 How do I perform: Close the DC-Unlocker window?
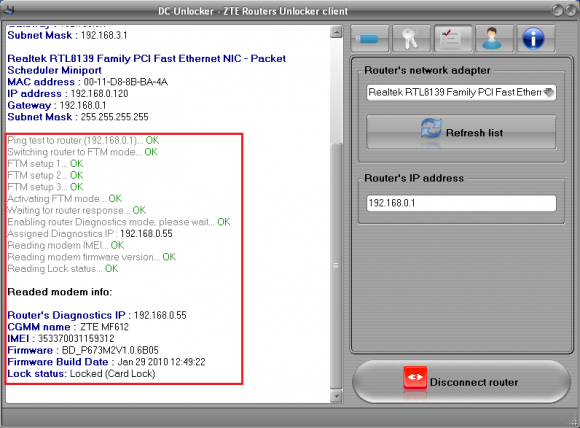tap(571, 10)
